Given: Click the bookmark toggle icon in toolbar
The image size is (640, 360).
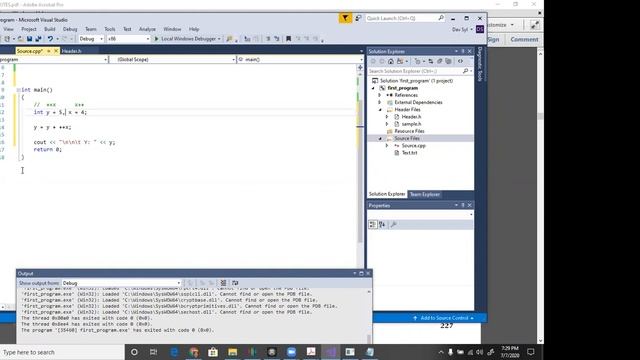Looking at the screenshot, I should point(289,39).
